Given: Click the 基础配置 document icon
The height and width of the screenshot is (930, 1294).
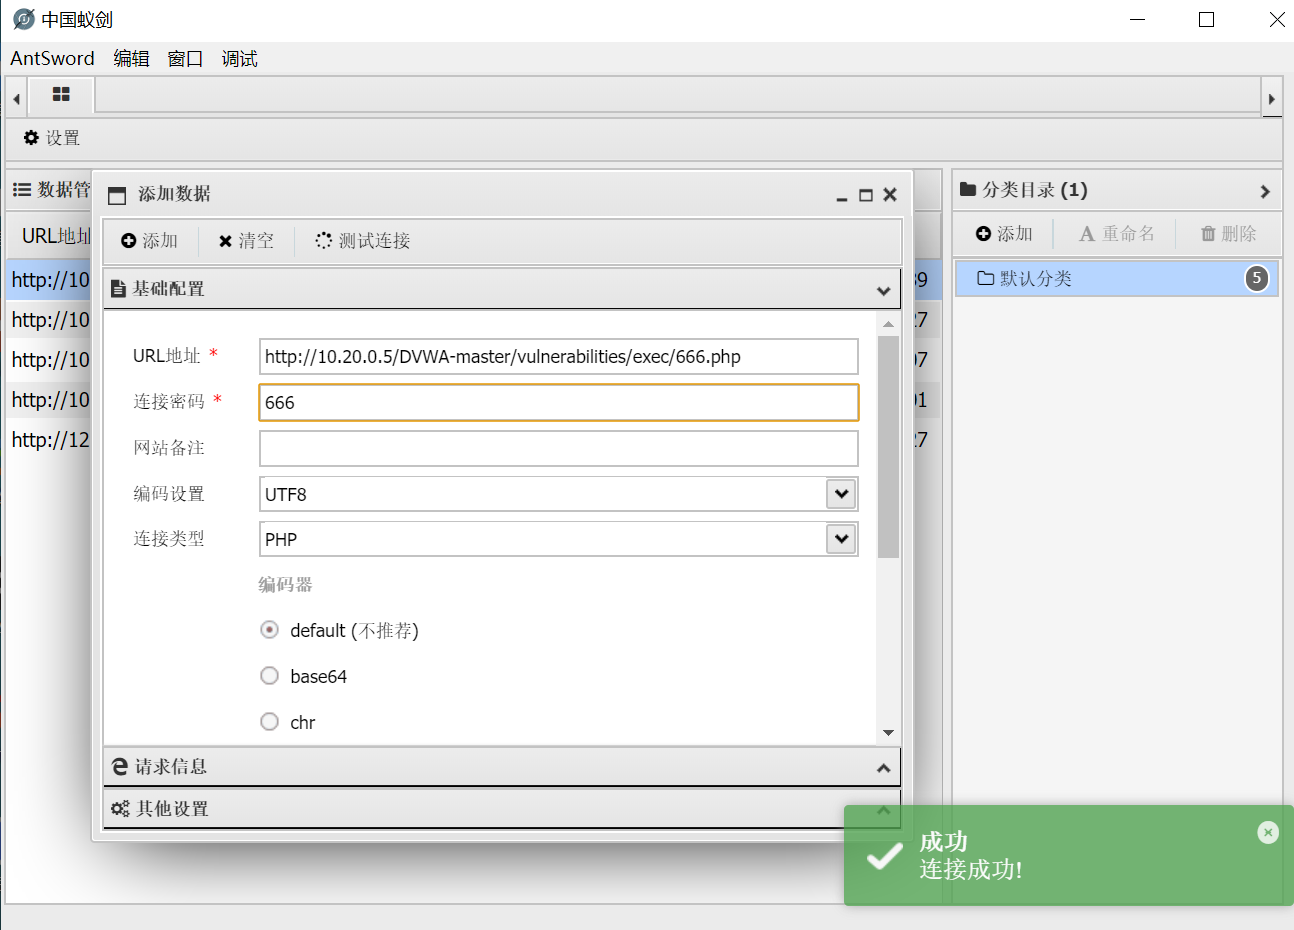Looking at the screenshot, I should tap(118, 289).
